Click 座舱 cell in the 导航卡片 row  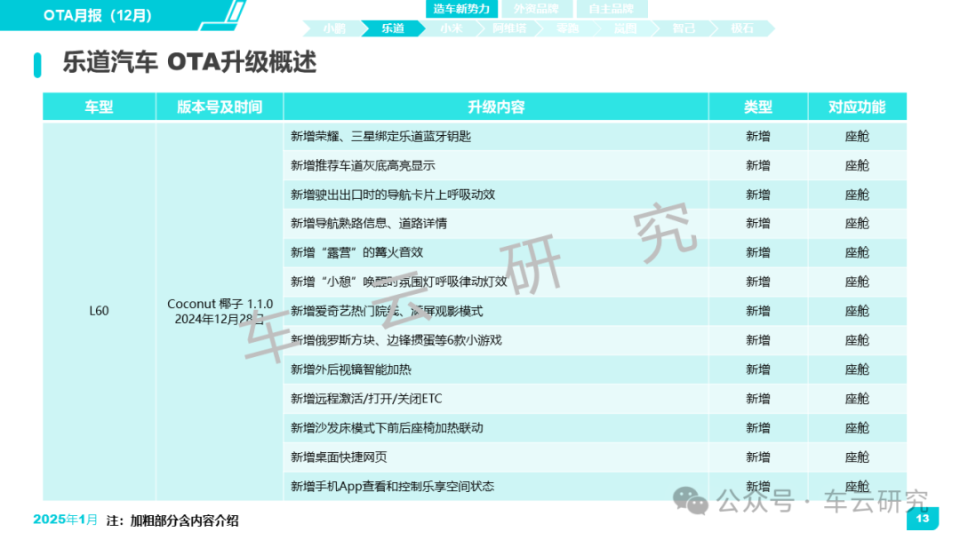[857, 195]
